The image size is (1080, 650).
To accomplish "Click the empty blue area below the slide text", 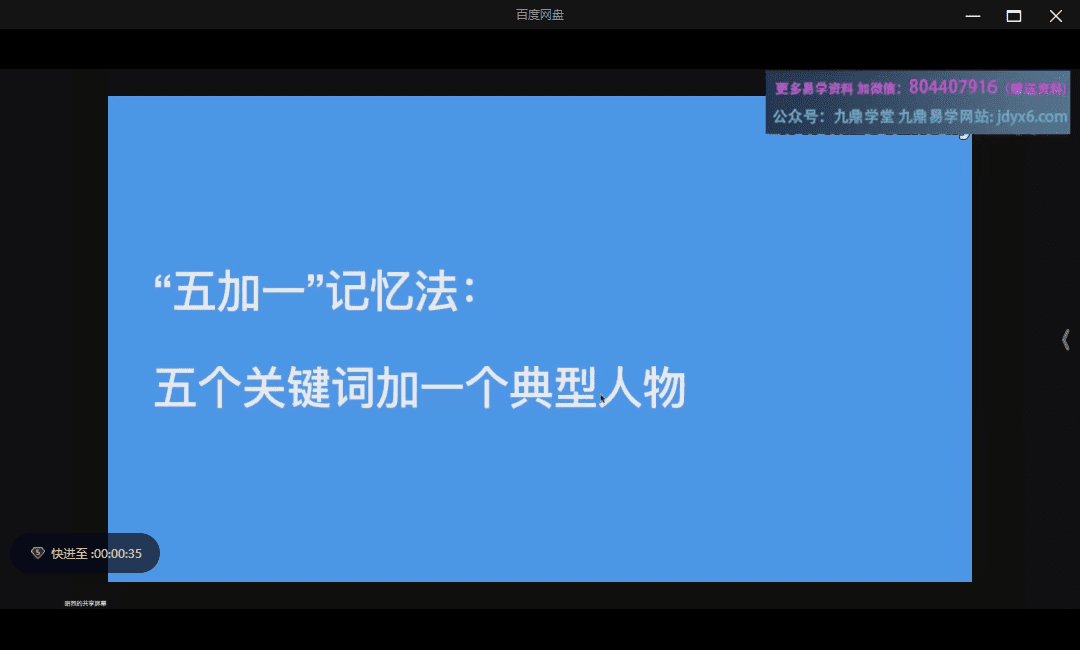I will [540, 500].
